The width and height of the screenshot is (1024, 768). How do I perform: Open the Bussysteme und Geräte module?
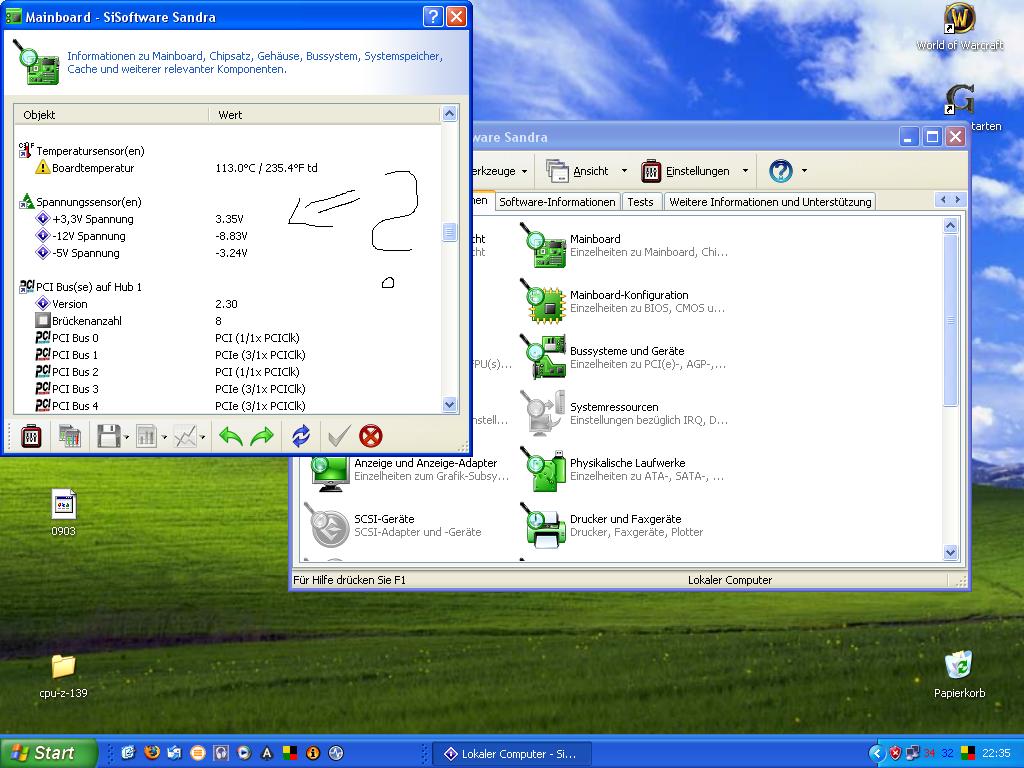coord(543,357)
